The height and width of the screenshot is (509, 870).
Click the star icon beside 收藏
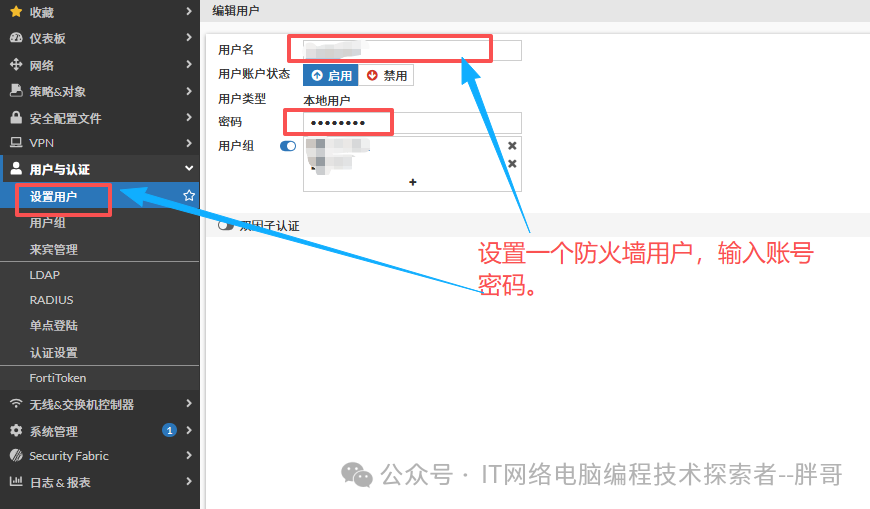[16, 11]
